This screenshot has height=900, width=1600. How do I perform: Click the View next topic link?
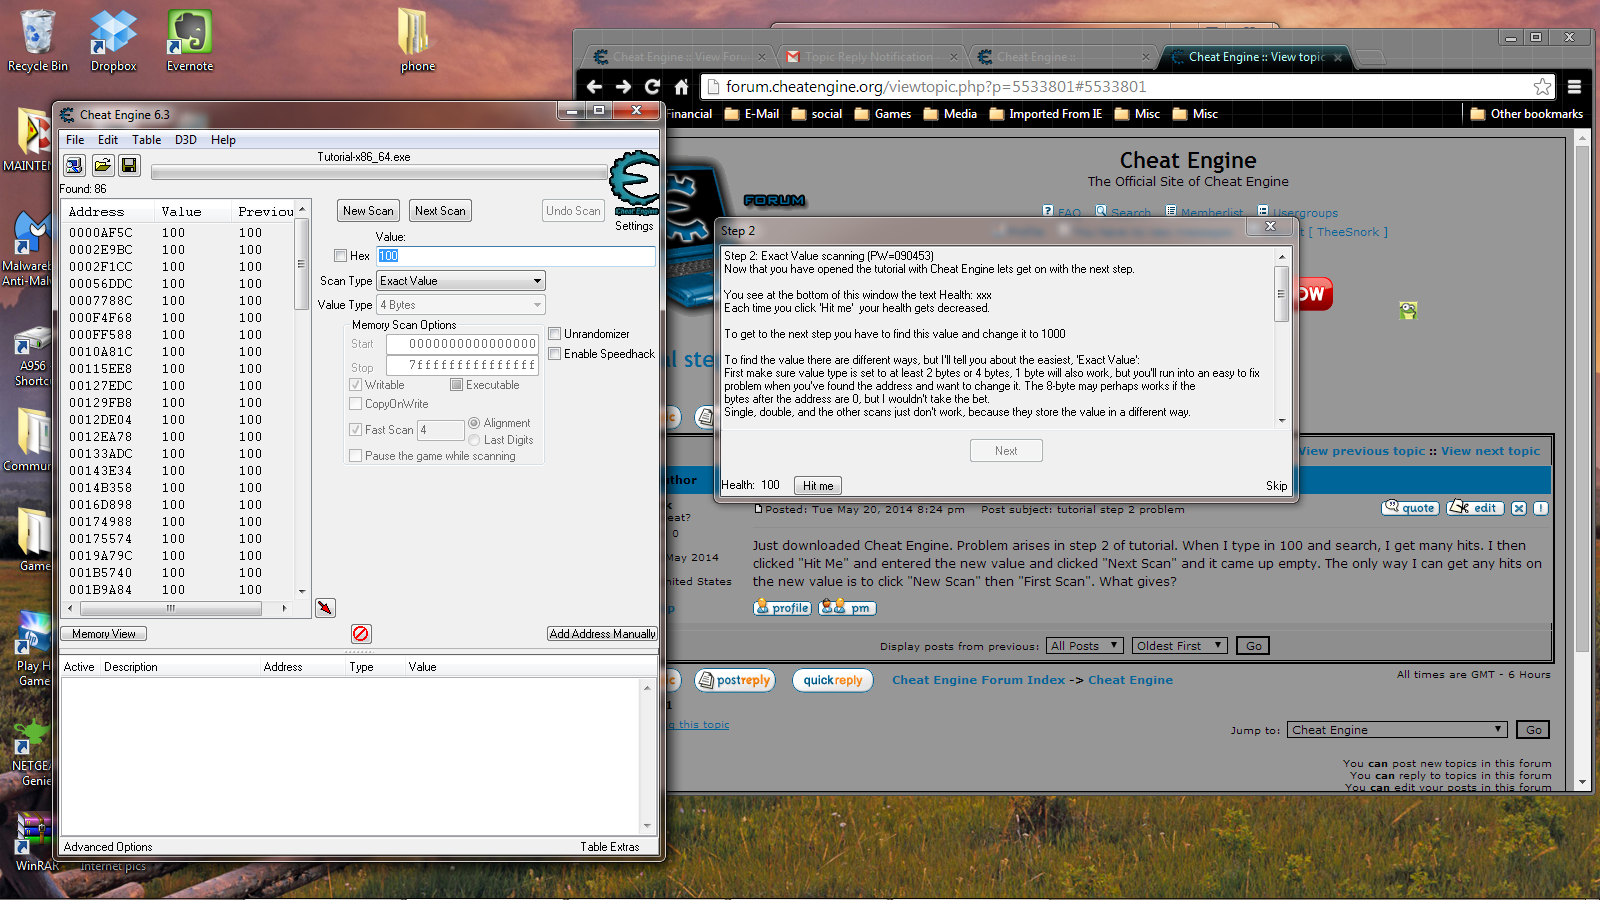(x=1490, y=451)
